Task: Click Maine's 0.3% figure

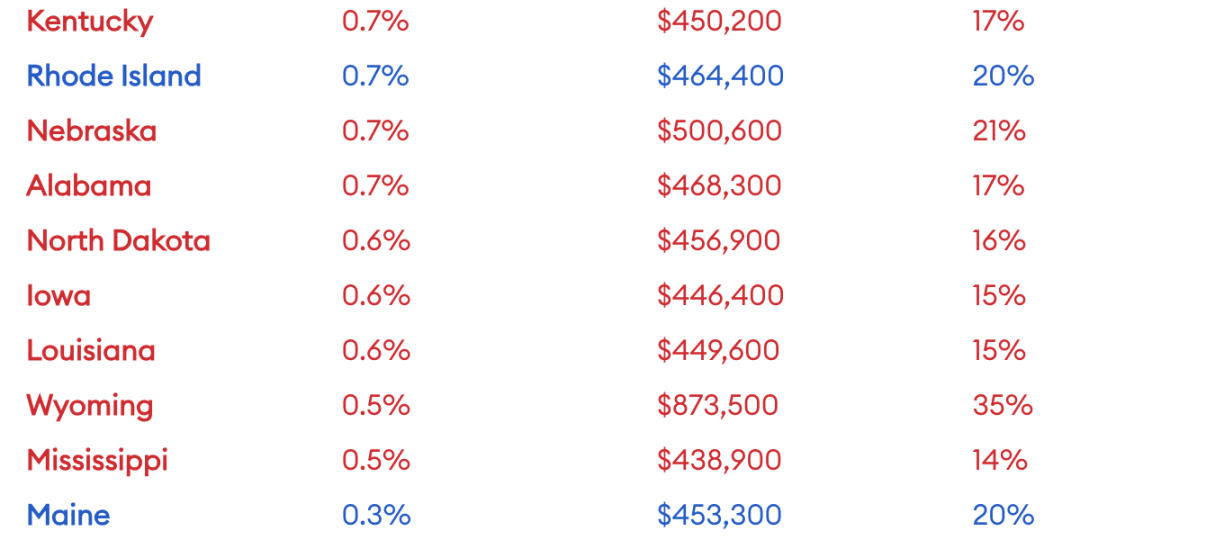Action: tap(376, 515)
